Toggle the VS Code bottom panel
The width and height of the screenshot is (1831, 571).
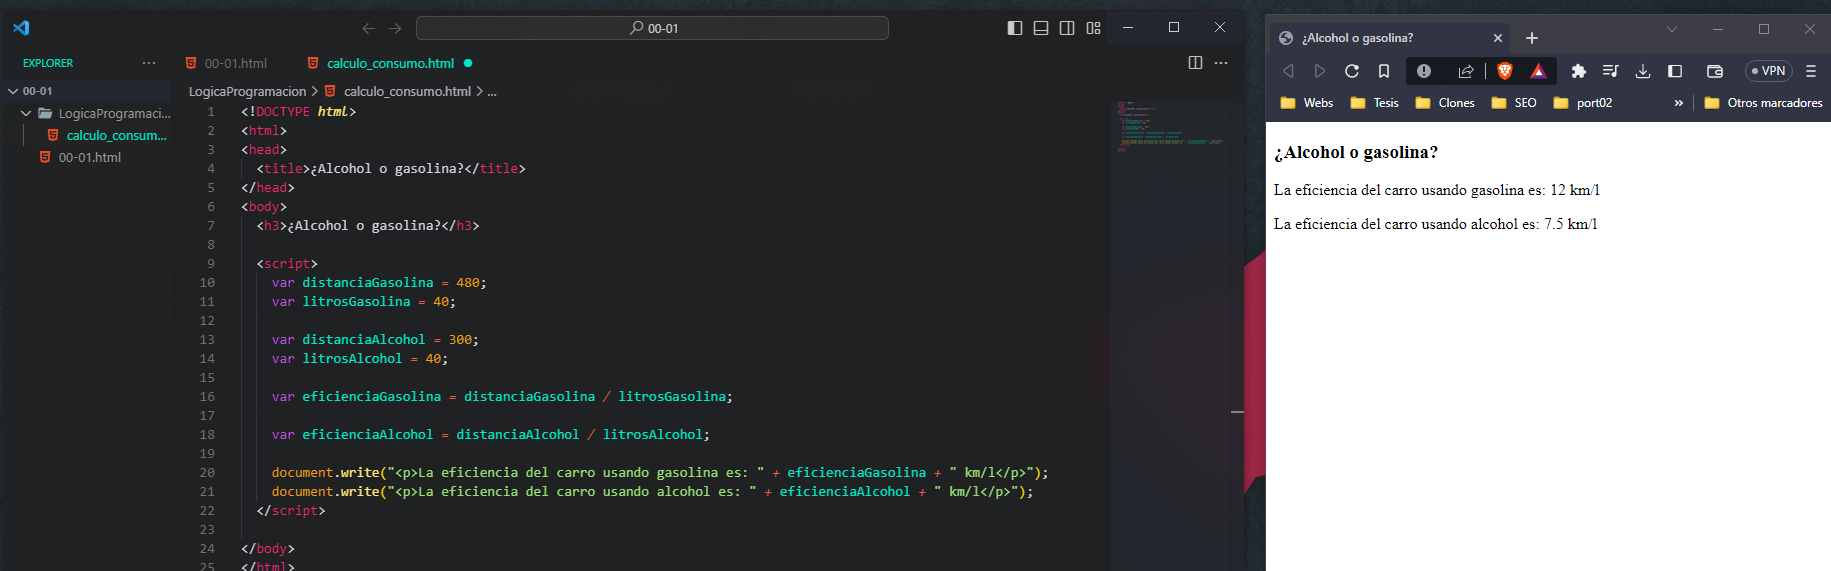pos(1041,28)
